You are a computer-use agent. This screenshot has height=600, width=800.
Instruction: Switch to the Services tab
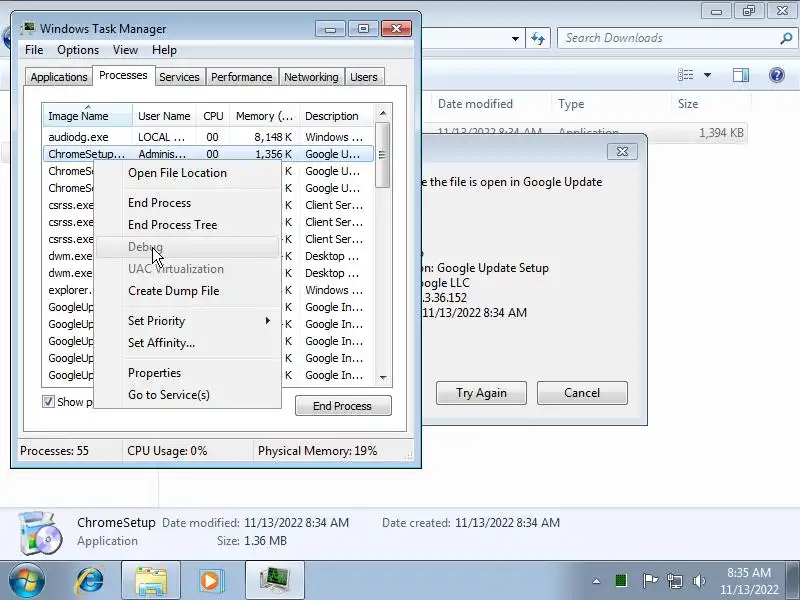[179, 77]
